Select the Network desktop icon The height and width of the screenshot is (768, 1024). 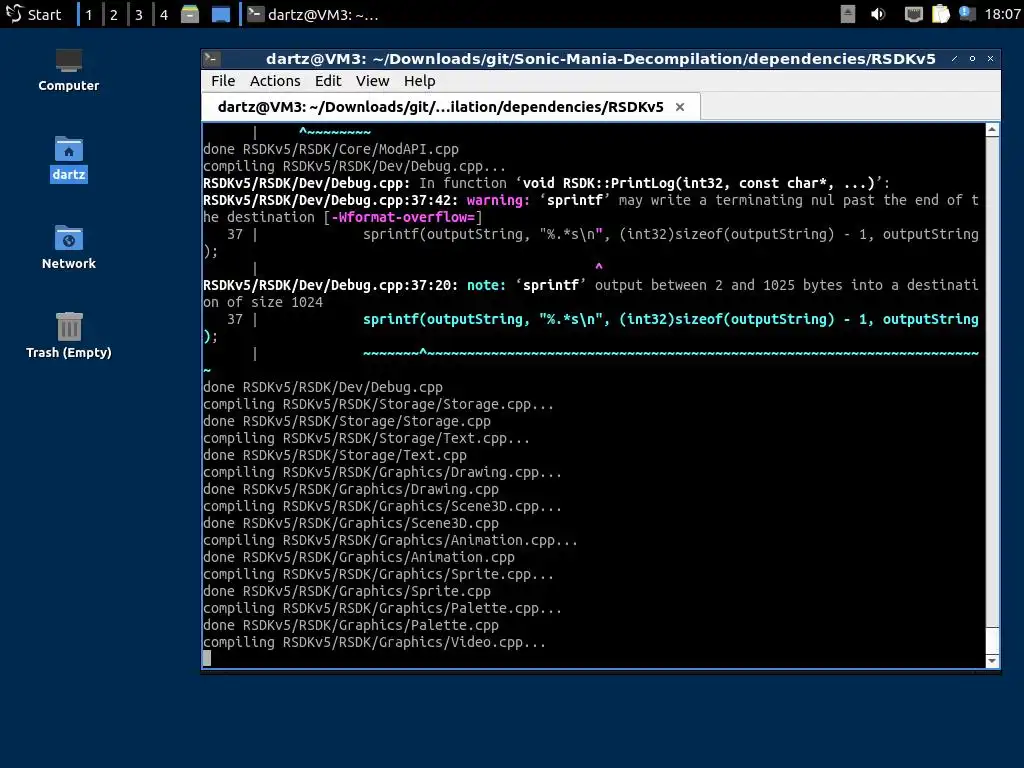point(69,248)
